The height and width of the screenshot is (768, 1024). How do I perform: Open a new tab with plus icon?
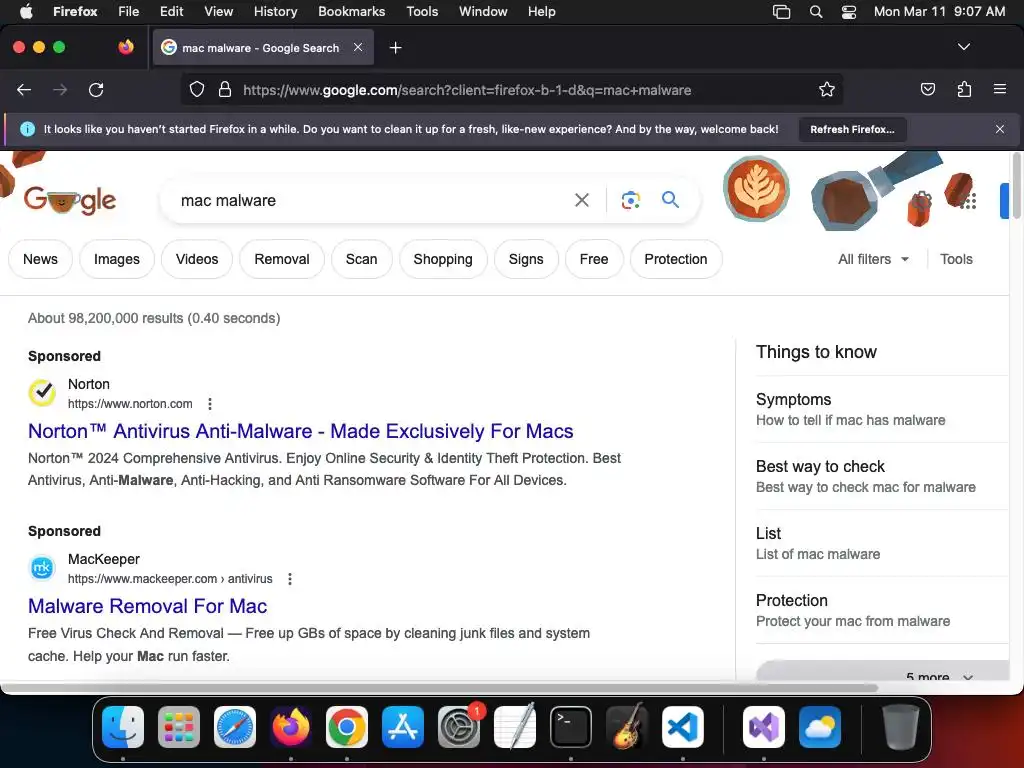(x=395, y=48)
